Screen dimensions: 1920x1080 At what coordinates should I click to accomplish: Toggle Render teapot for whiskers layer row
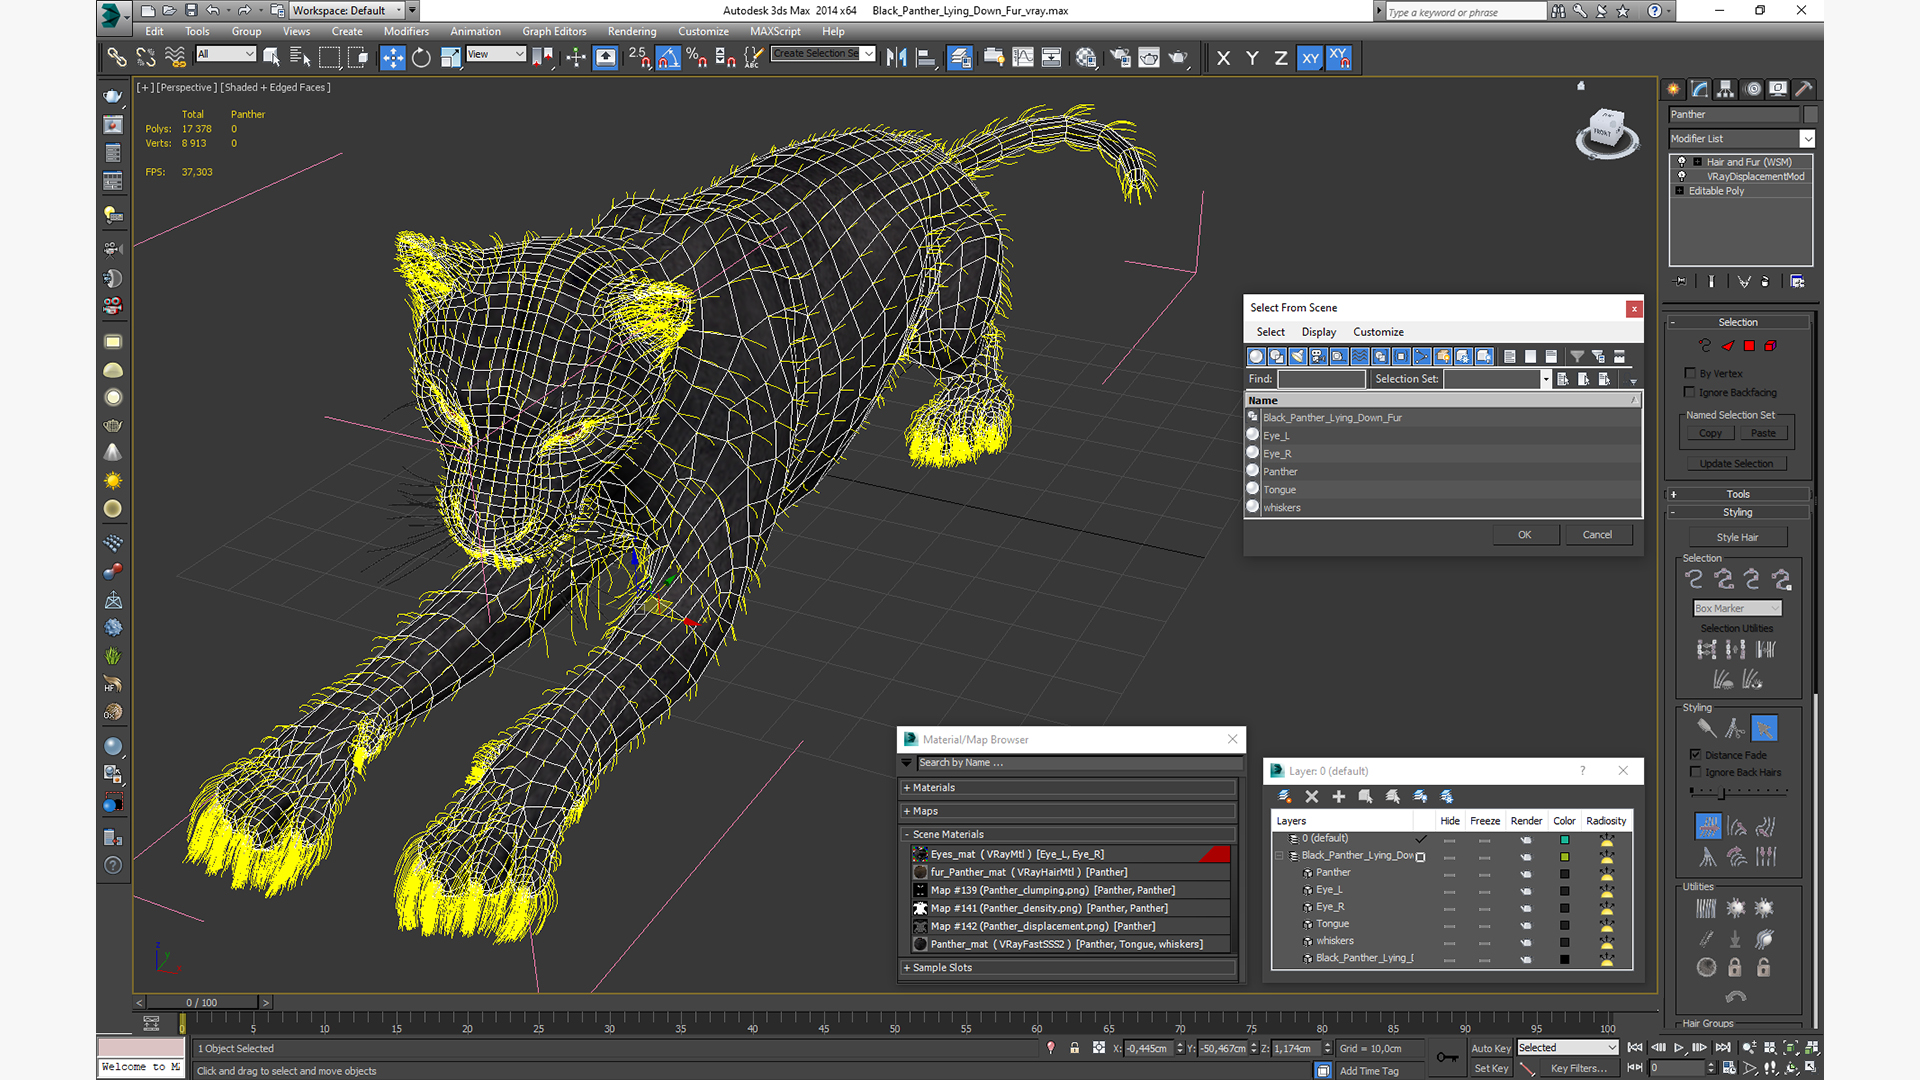(1525, 942)
